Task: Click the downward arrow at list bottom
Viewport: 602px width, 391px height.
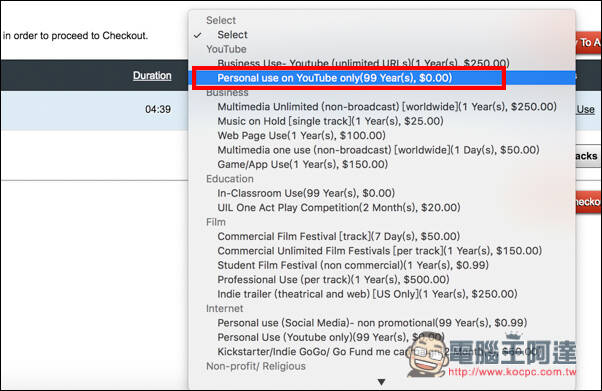Action: click(381, 382)
